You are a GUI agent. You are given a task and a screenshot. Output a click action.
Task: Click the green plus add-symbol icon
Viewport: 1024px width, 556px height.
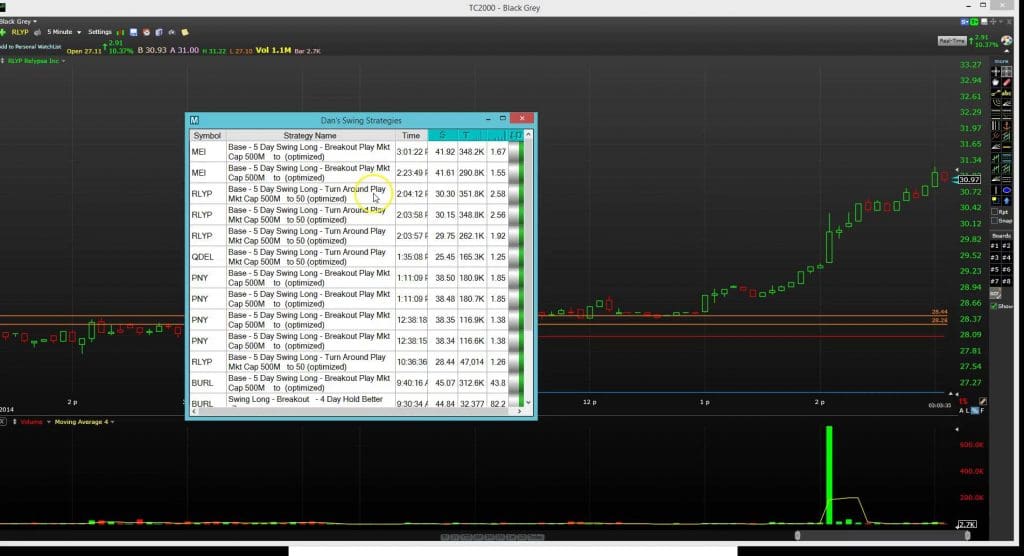(x=3, y=32)
